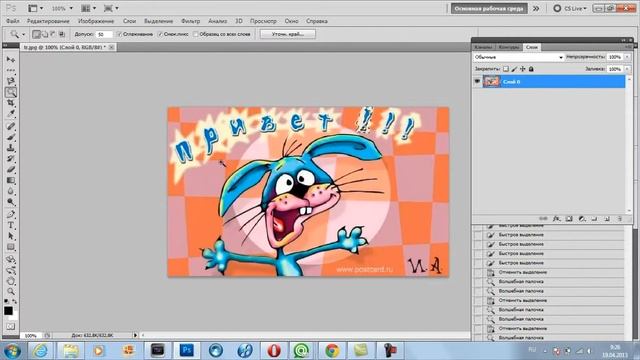
Task: Select the Eyedropper tool
Action: click(11, 113)
